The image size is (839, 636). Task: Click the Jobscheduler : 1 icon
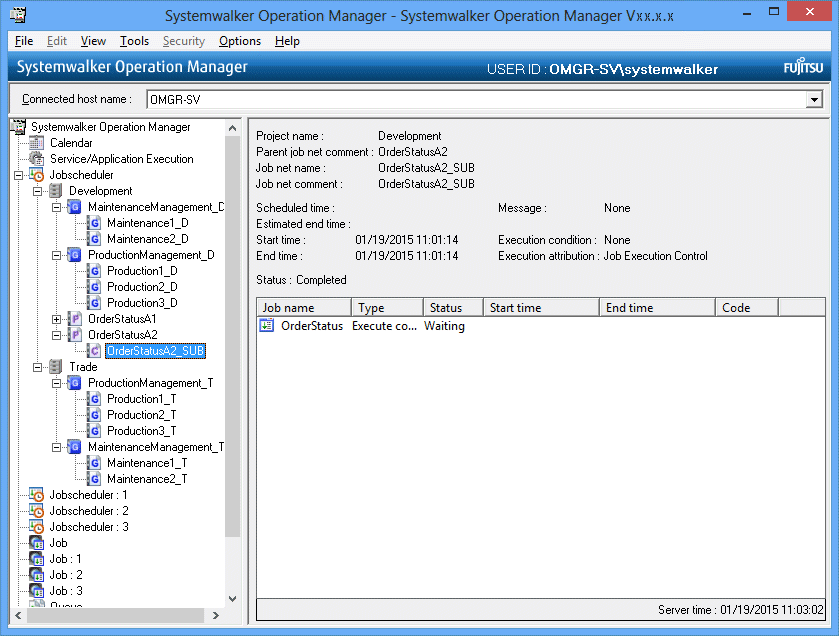tap(37, 495)
